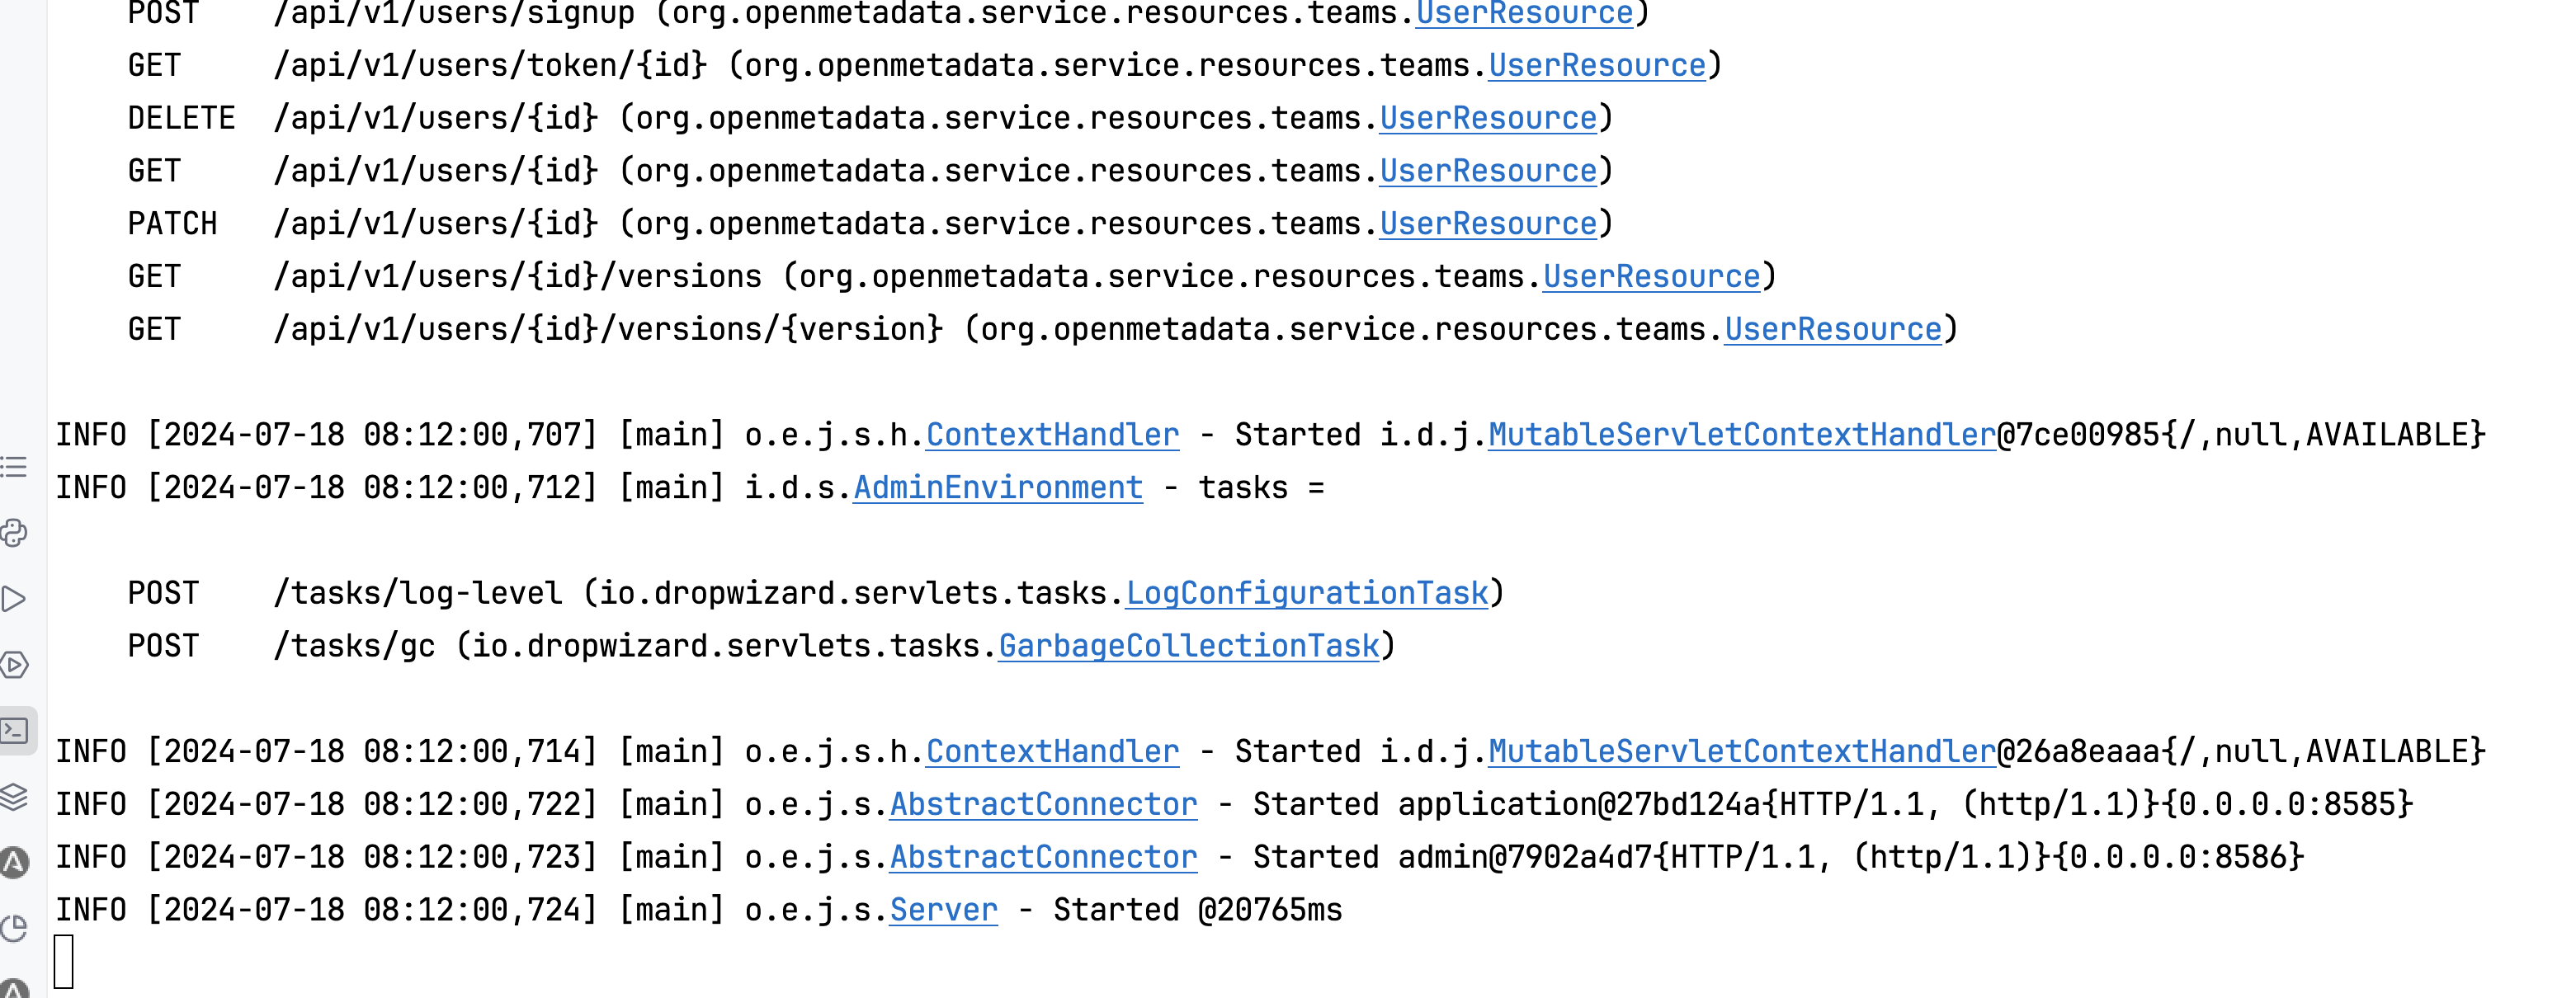The height and width of the screenshot is (998, 2576).
Task: Open the Run tool window
Action: [x=14, y=599]
